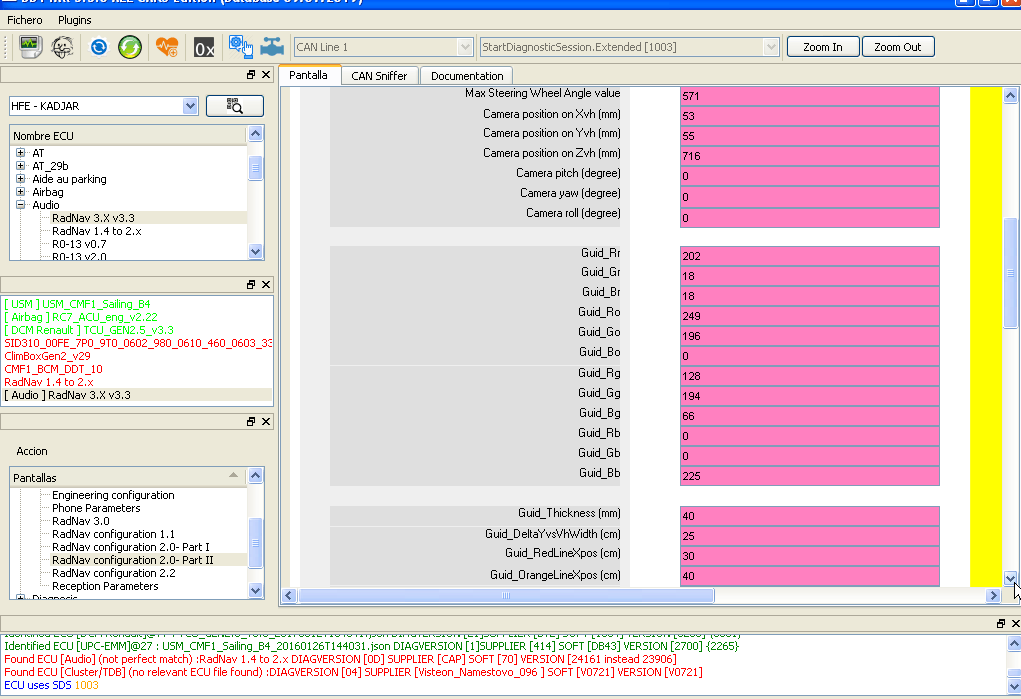Open Reception Parameters screen
The height and width of the screenshot is (699, 1021).
(x=105, y=586)
